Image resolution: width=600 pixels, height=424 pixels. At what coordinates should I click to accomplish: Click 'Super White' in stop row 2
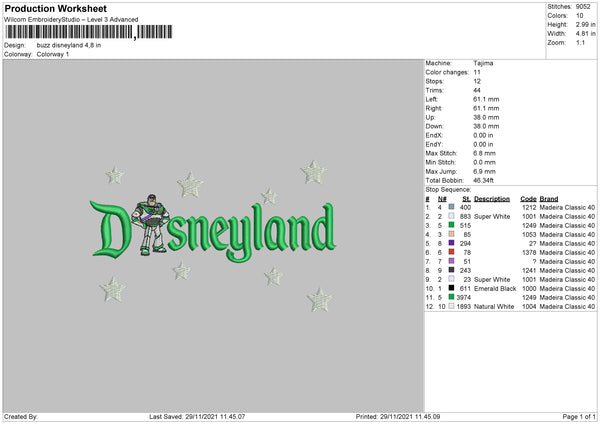click(492, 216)
